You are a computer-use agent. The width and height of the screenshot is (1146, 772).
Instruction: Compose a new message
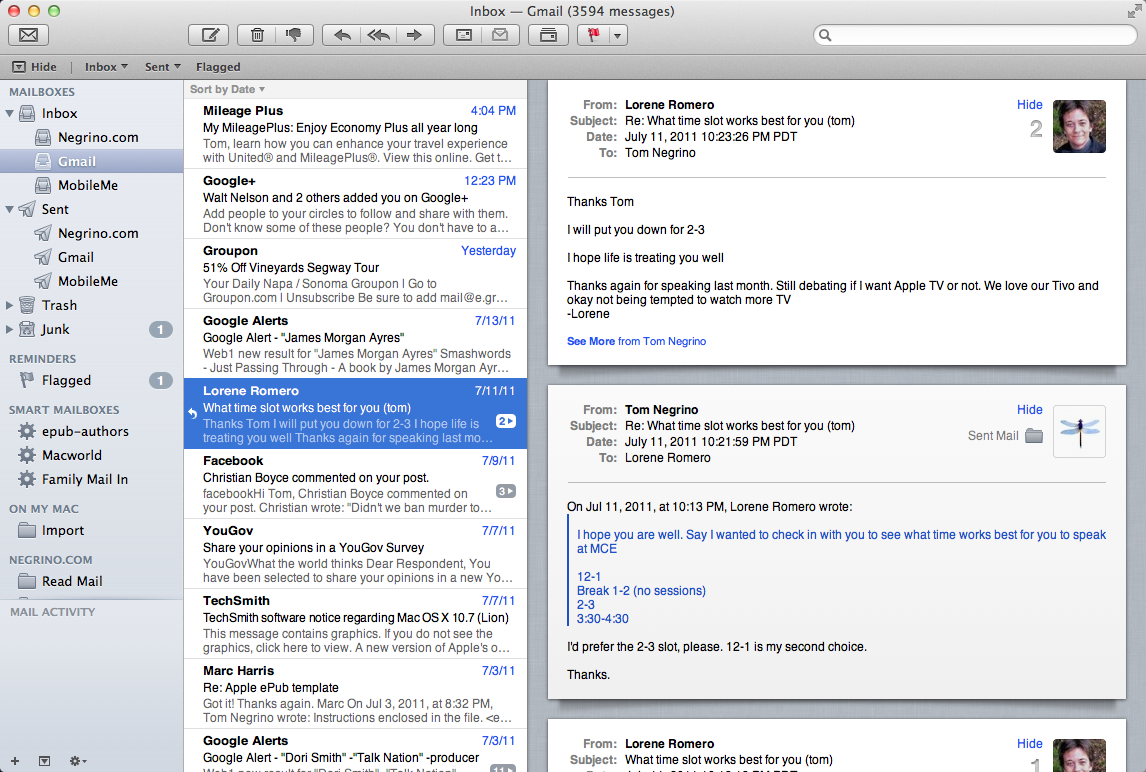209,35
